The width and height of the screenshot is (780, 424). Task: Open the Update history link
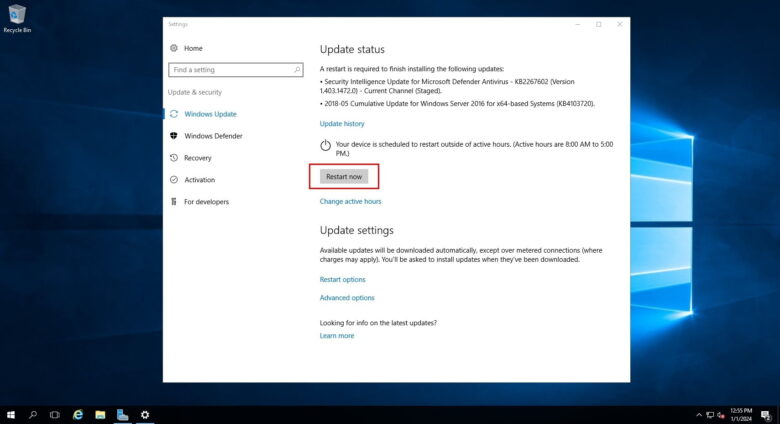pos(342,123)
